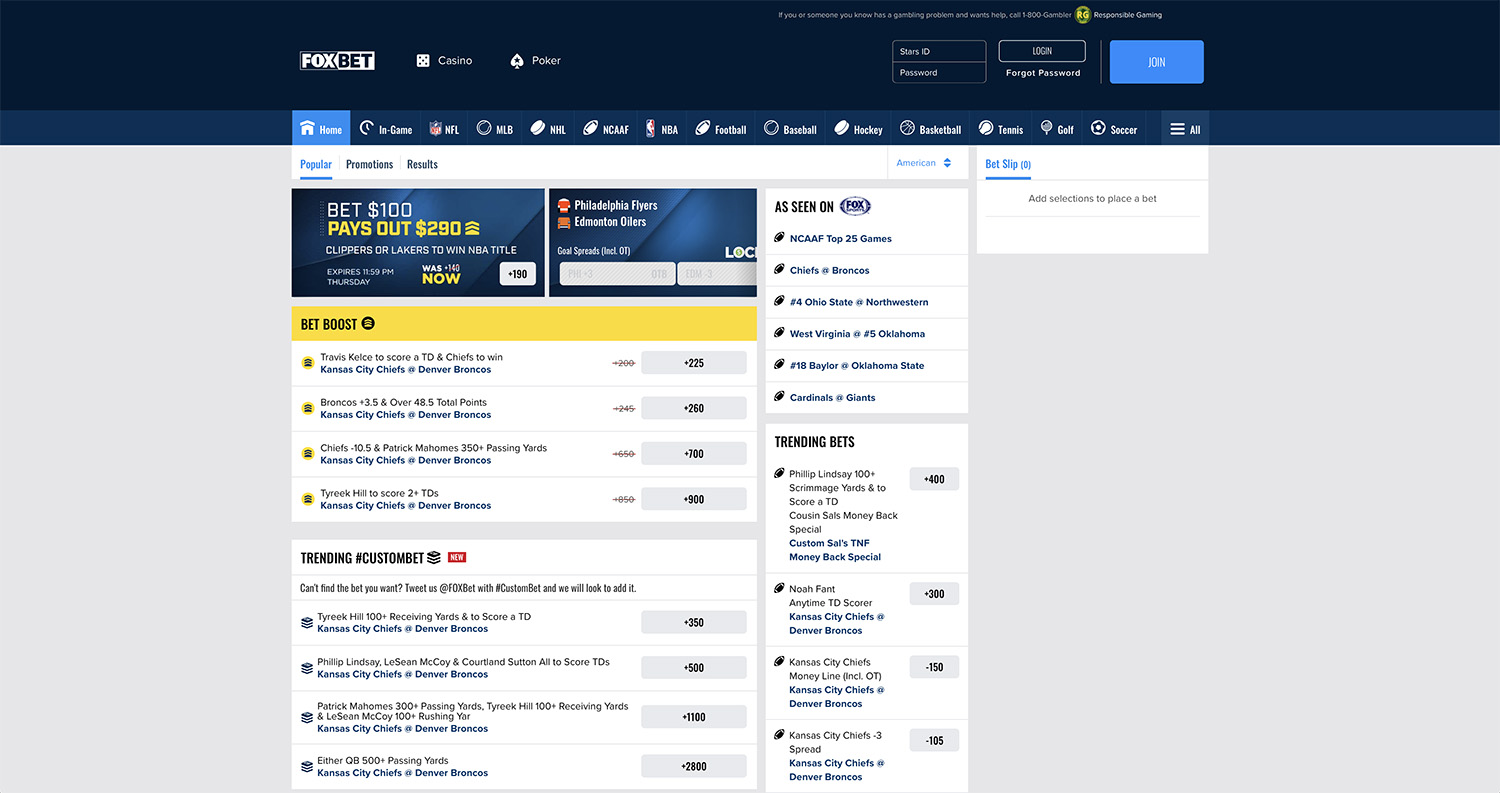This screenshot has width=1500, height=793.
Task: Select +2800 odds for Either QB 500+ Passing Yards
Action: click(x=694, y=766)
